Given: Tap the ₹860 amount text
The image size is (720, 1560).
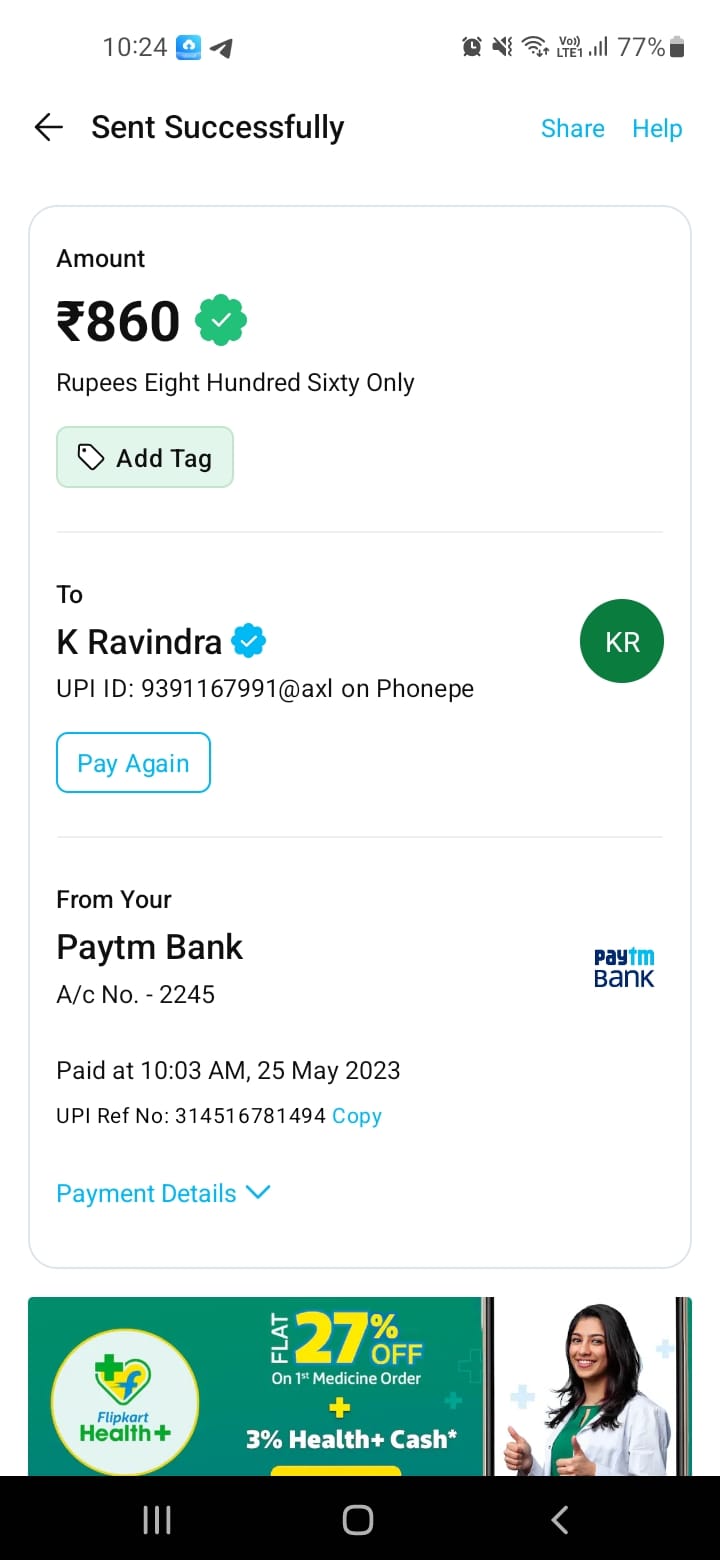Looking at the screenshot, I should point(118,322).
